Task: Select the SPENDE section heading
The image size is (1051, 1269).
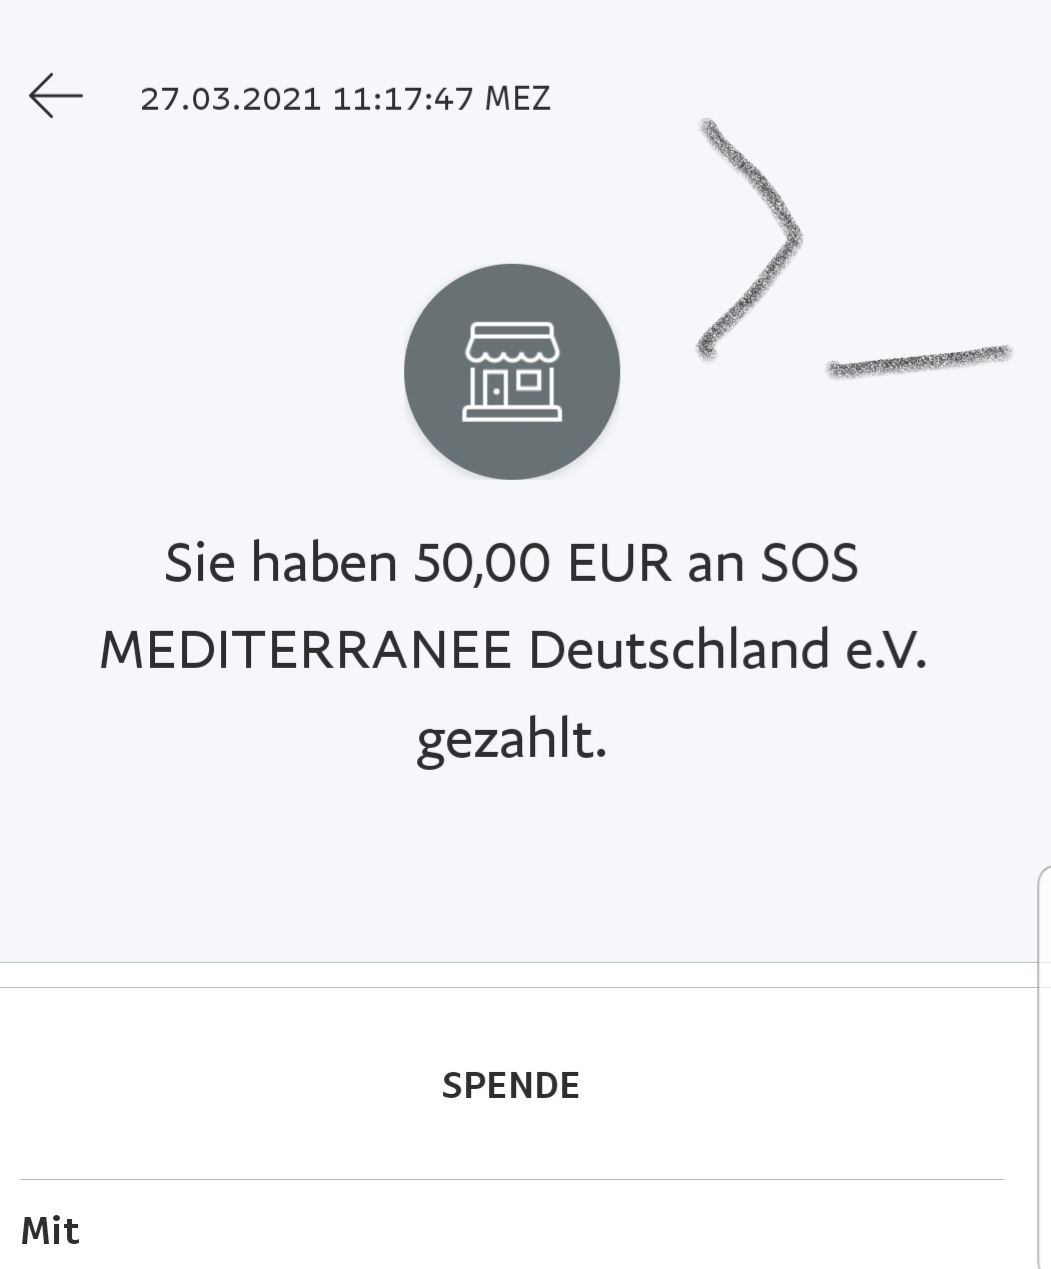Action: click(x=511, y=1086)
